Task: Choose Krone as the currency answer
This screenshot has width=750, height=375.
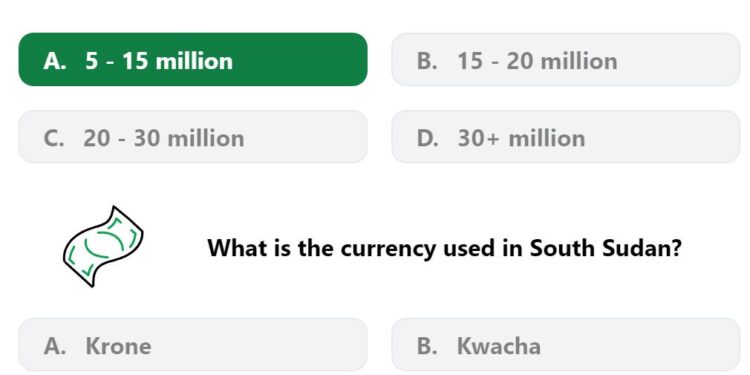Action: (x=193, y=344)
